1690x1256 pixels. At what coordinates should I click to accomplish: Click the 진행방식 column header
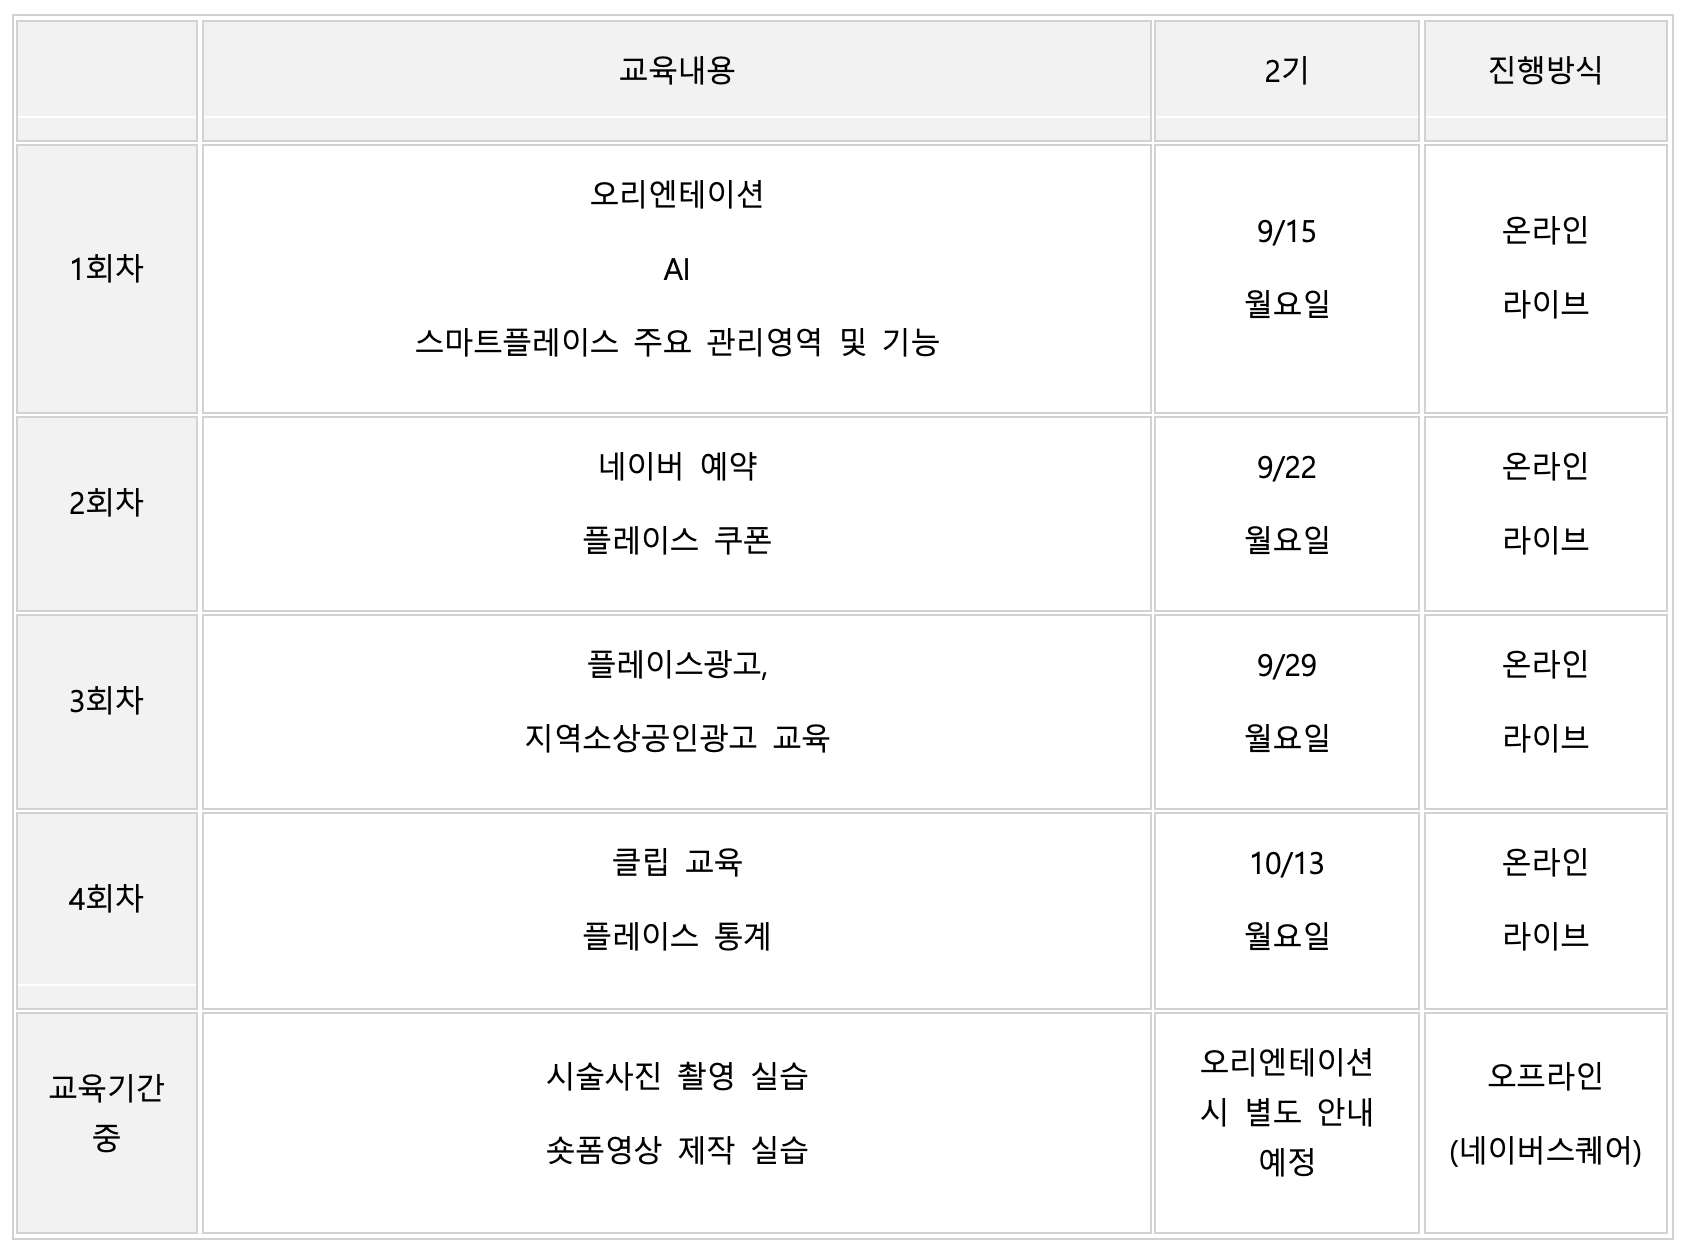tap(1545, 70)
